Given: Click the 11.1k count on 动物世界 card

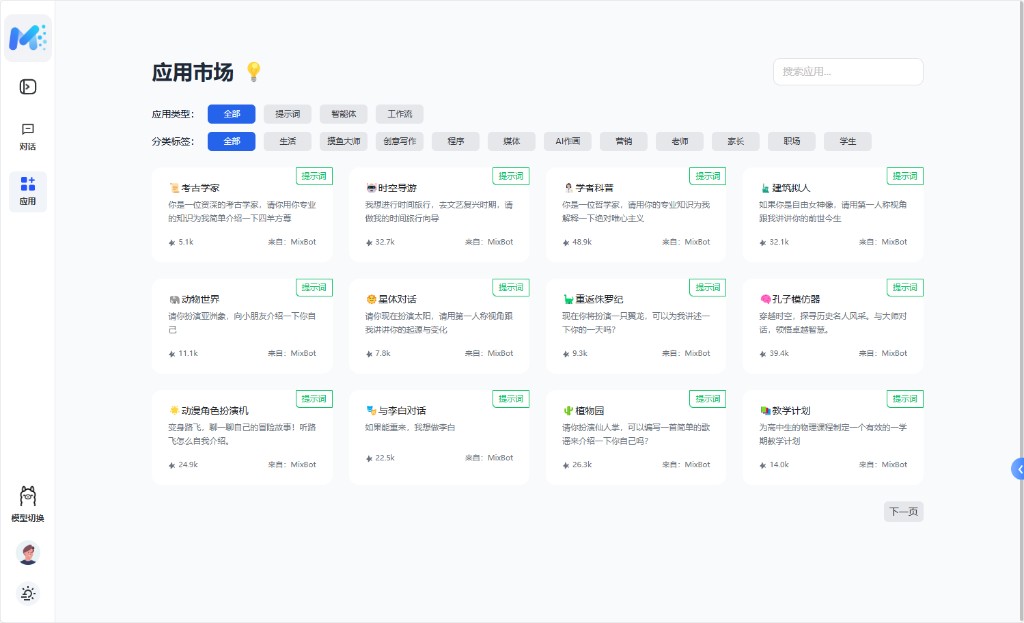Looking at the screenshot, I should [x=188, y=354].
